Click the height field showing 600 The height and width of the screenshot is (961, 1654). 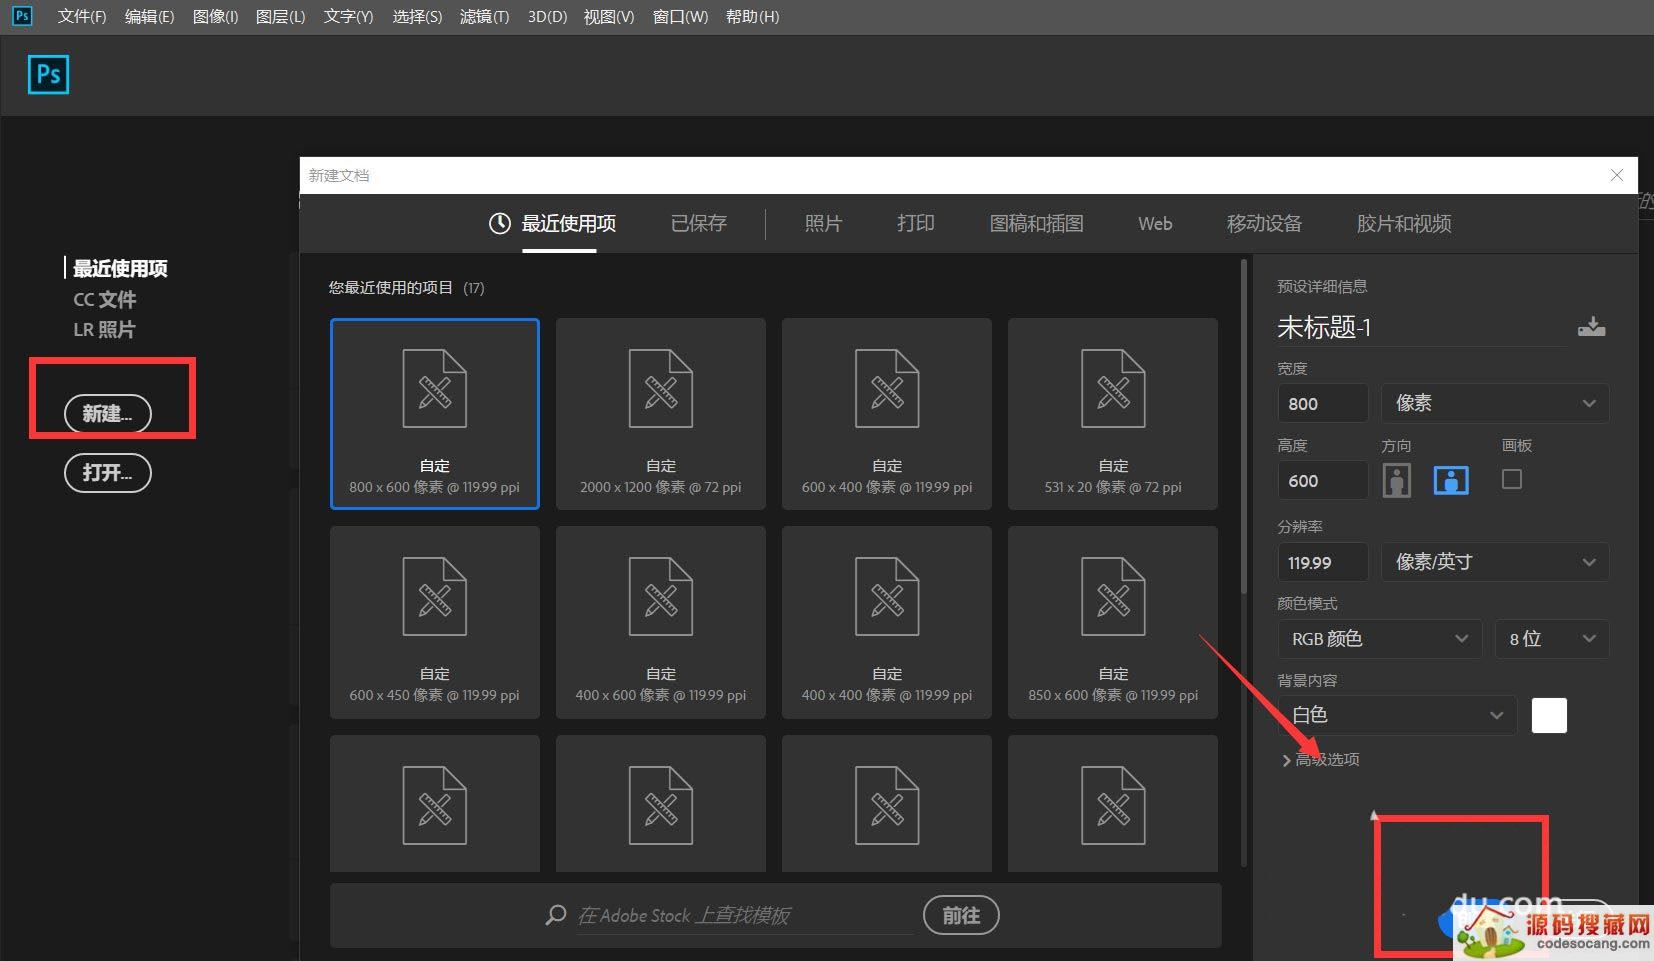tap(1323, 481)
